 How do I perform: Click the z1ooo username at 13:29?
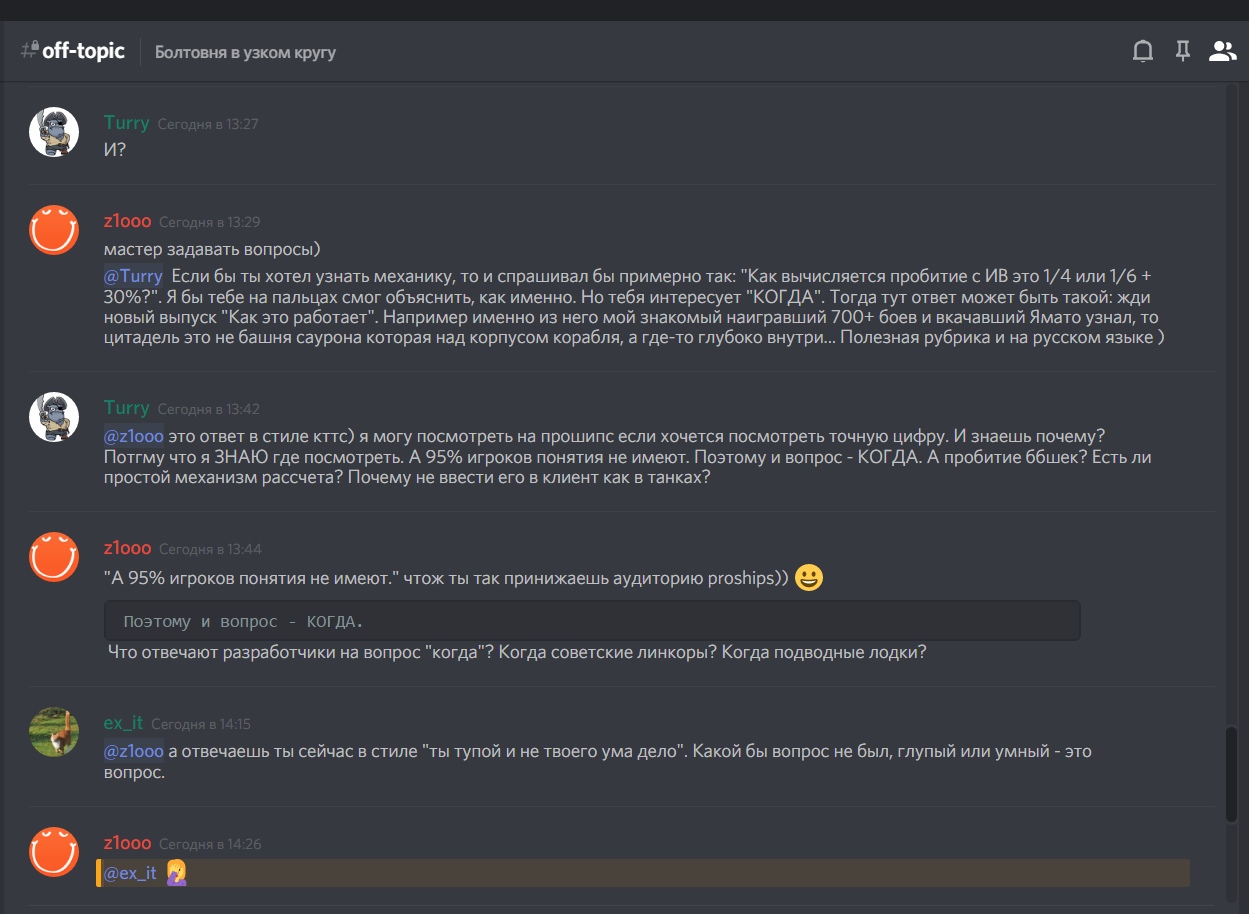pyautogui.click(x=127, y=221)
